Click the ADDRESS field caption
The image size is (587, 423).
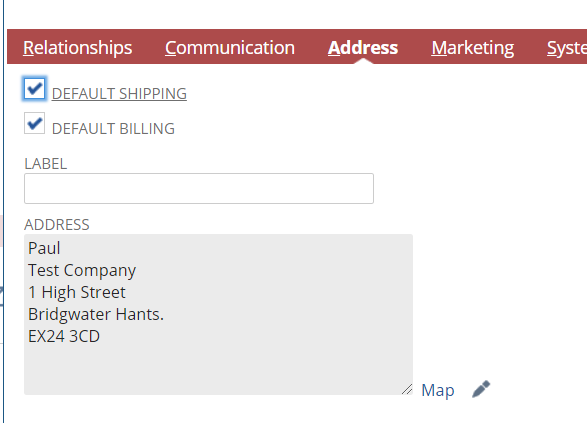57,225
